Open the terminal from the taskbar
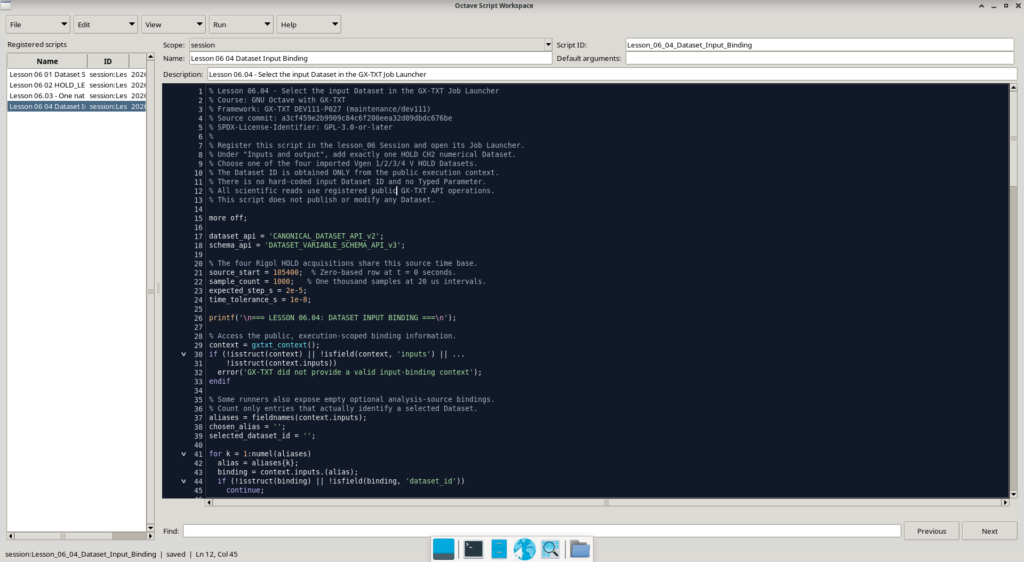Viewport: 1024px width, 562px height. (x=473, y=549)
